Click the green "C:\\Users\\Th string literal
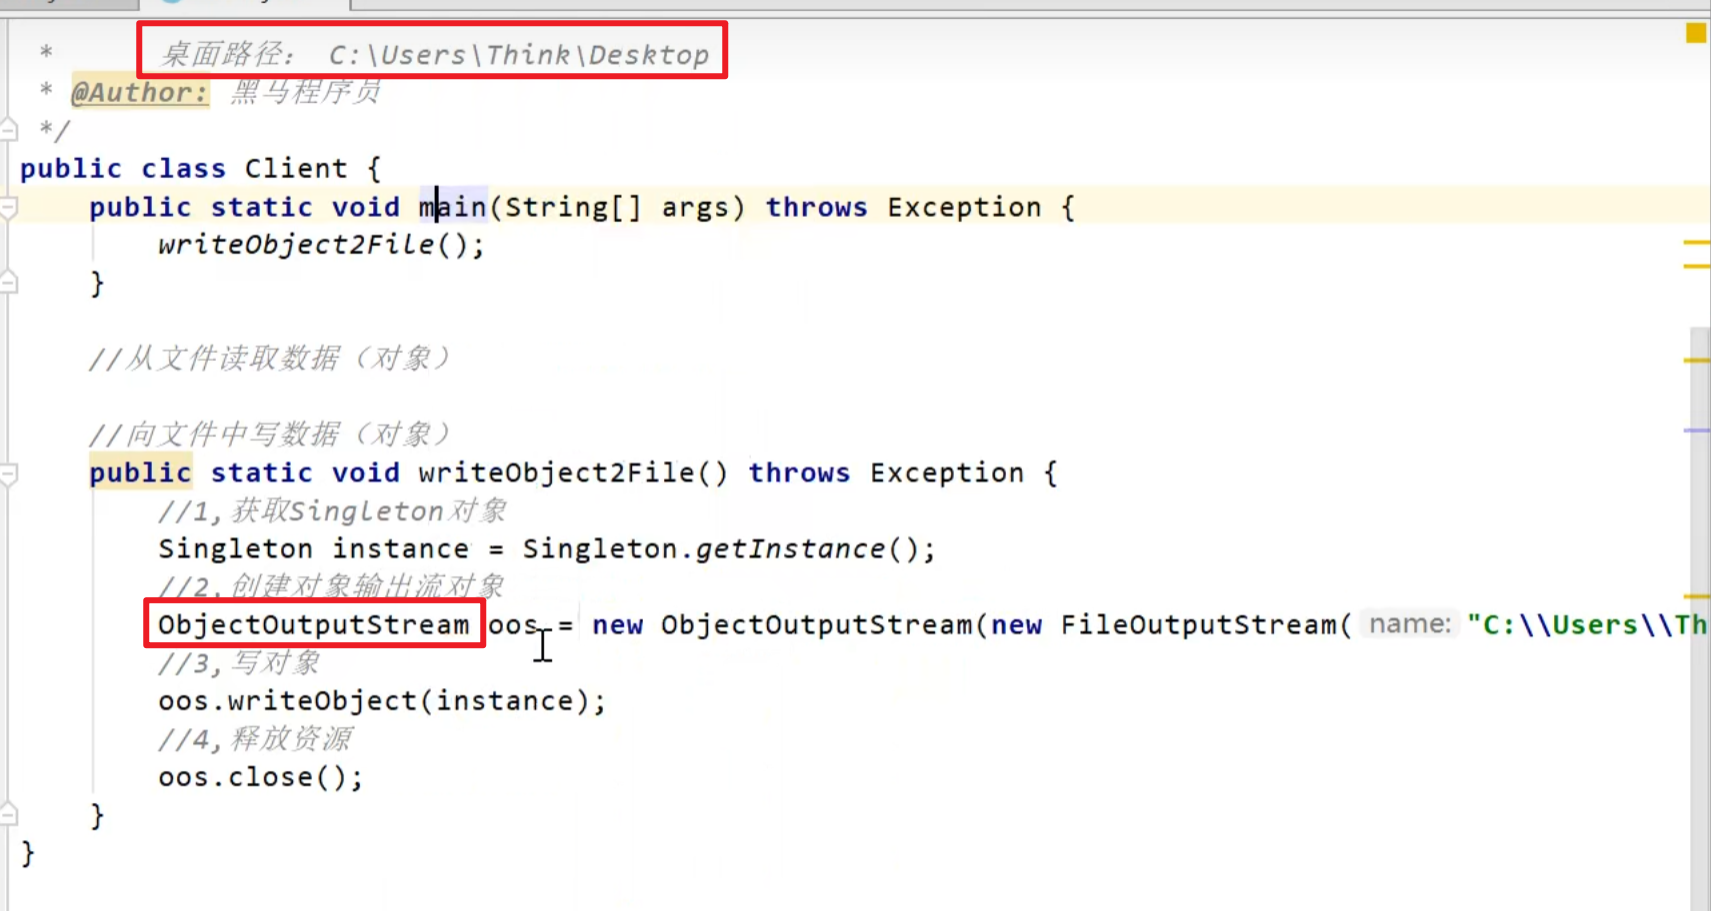1711x911 pixels. [x=1587, y=625]
